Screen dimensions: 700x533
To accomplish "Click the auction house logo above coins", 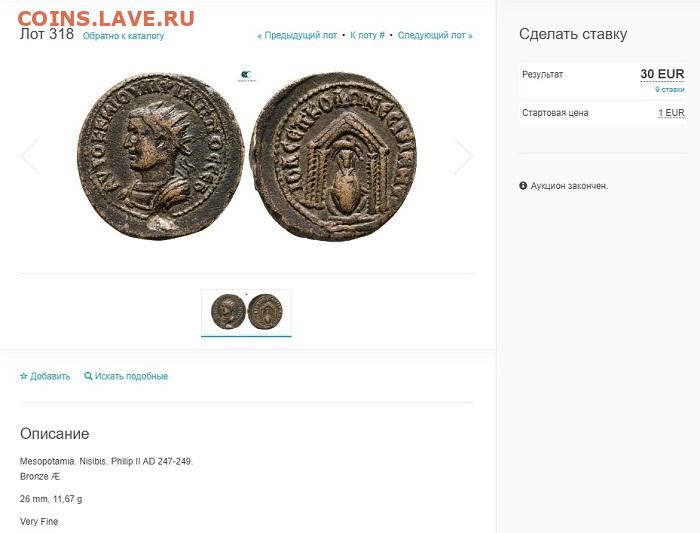I will point(246,76).
